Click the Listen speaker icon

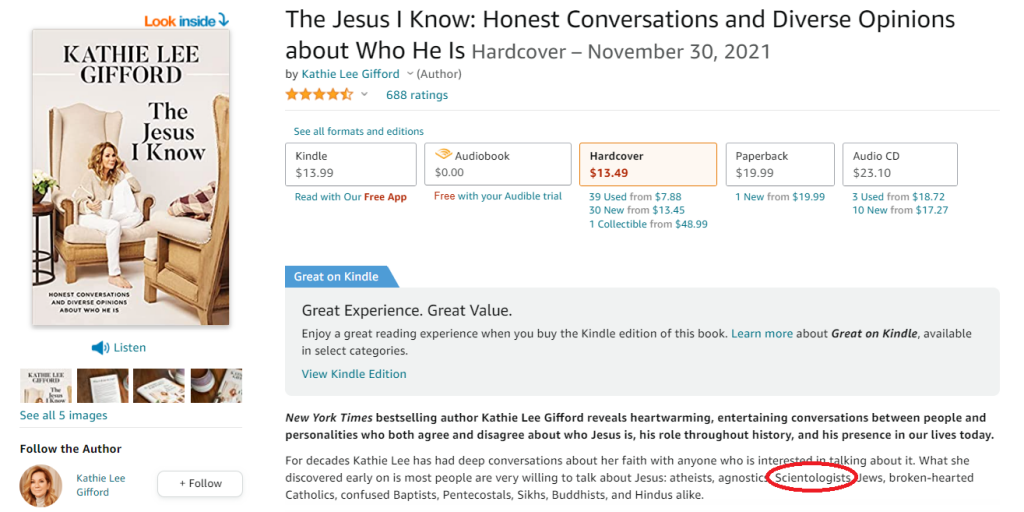tap(100, 348)
